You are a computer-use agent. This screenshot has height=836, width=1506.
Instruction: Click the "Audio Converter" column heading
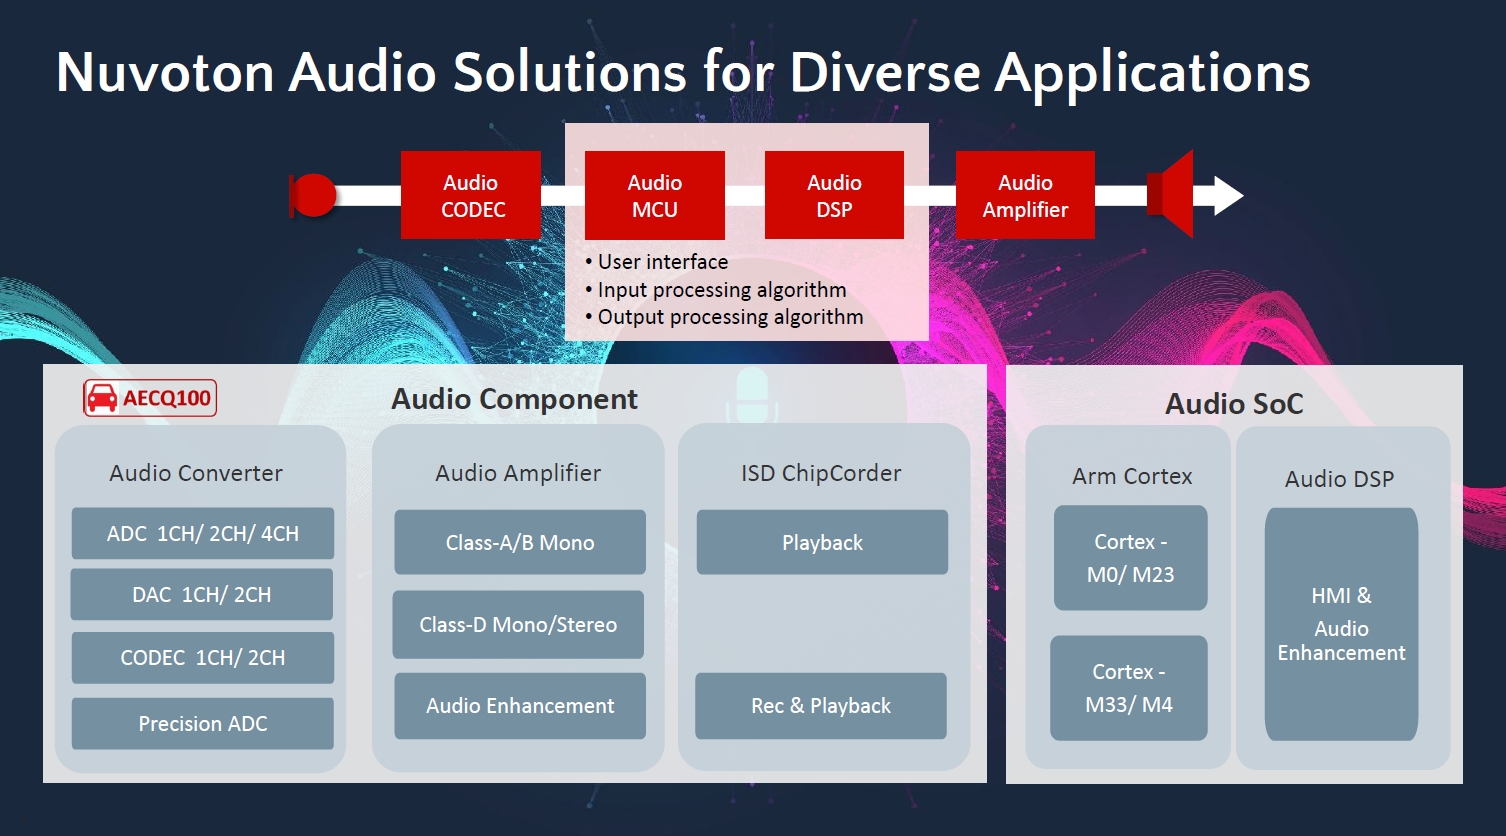[x=196, y=473]
